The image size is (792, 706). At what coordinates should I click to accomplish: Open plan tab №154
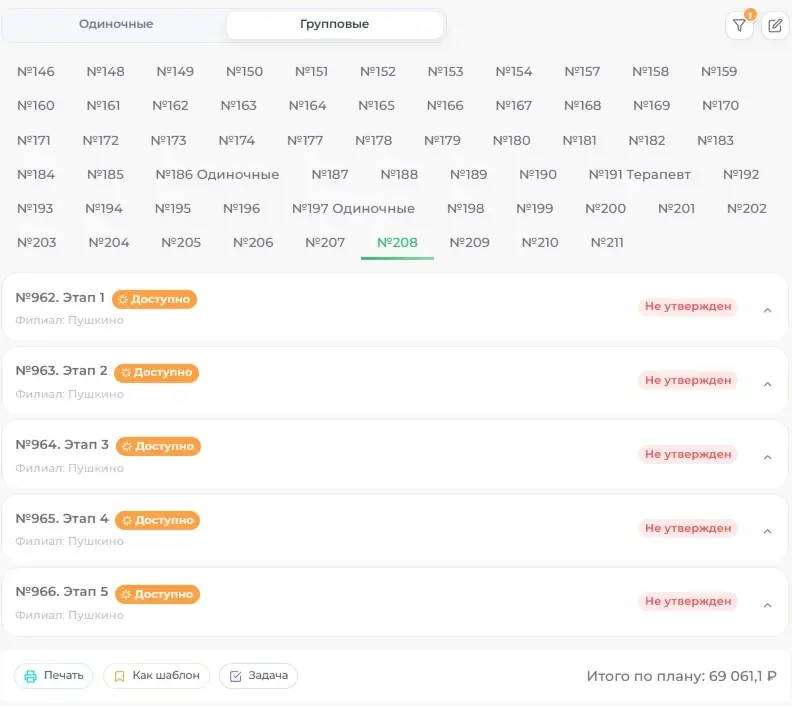coord(514,71)
